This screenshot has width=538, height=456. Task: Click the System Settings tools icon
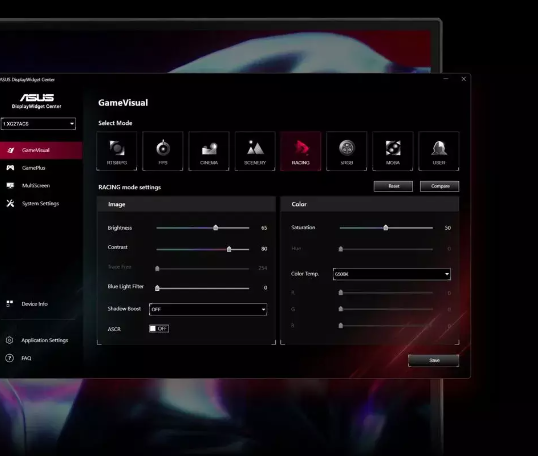10,203
